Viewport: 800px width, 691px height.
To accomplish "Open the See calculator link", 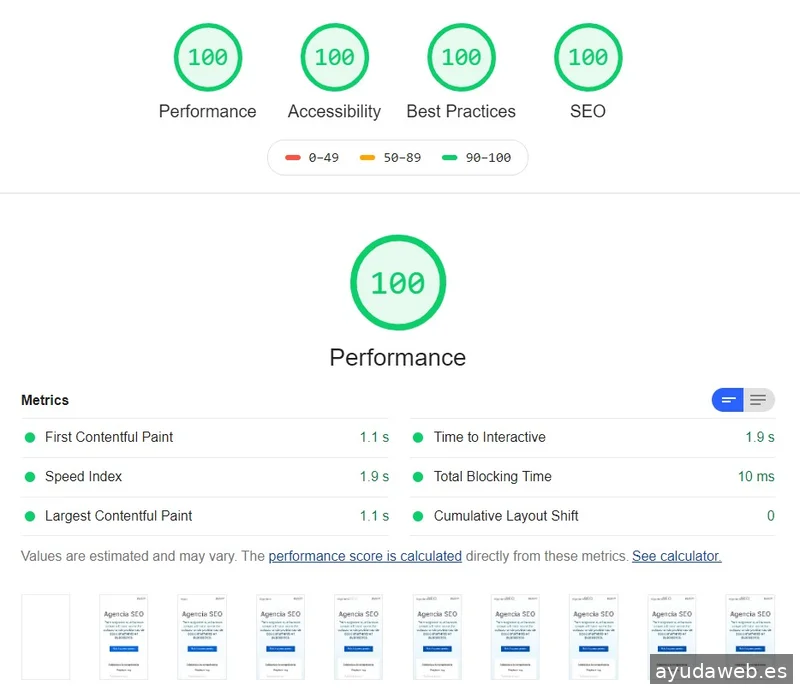I will 676,556.
